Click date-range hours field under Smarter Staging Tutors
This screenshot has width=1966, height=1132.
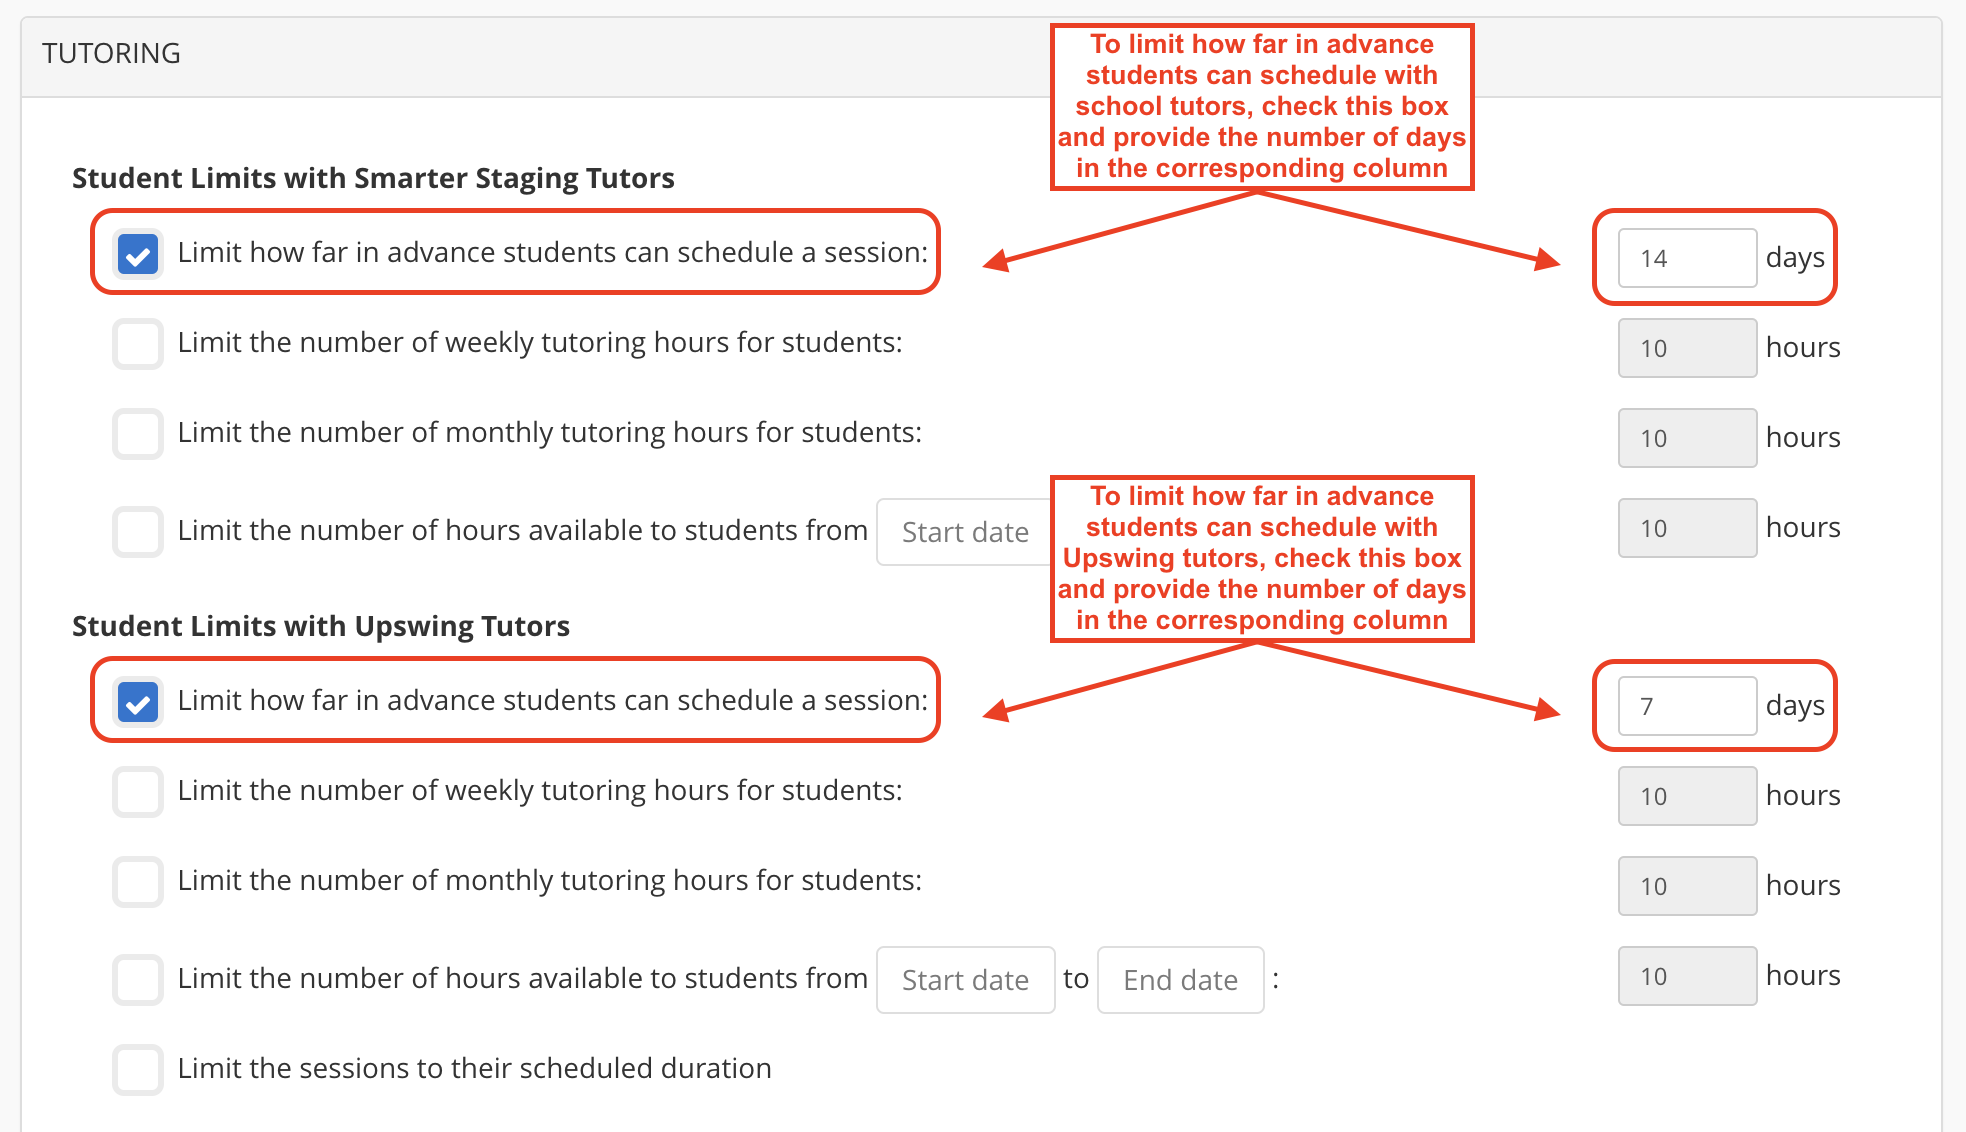click(1687, 528)
